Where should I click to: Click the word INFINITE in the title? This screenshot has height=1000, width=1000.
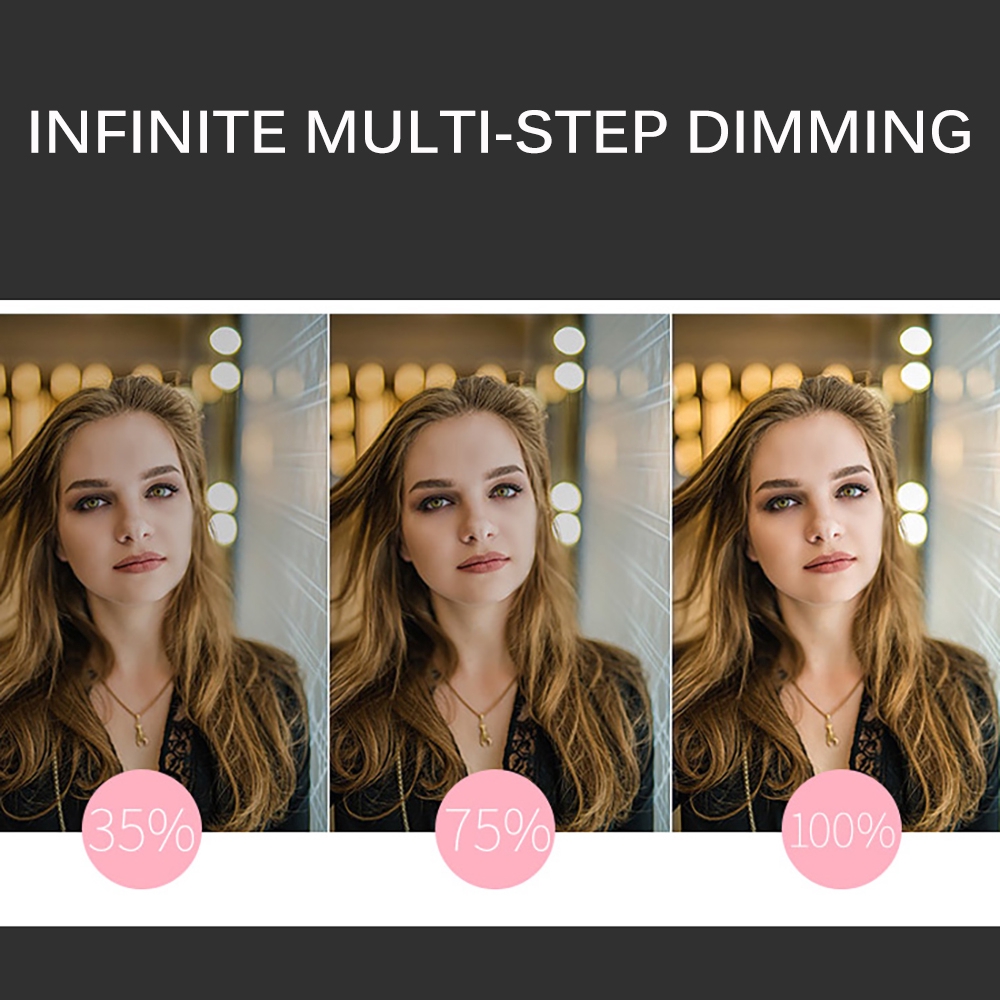point(157,131)
